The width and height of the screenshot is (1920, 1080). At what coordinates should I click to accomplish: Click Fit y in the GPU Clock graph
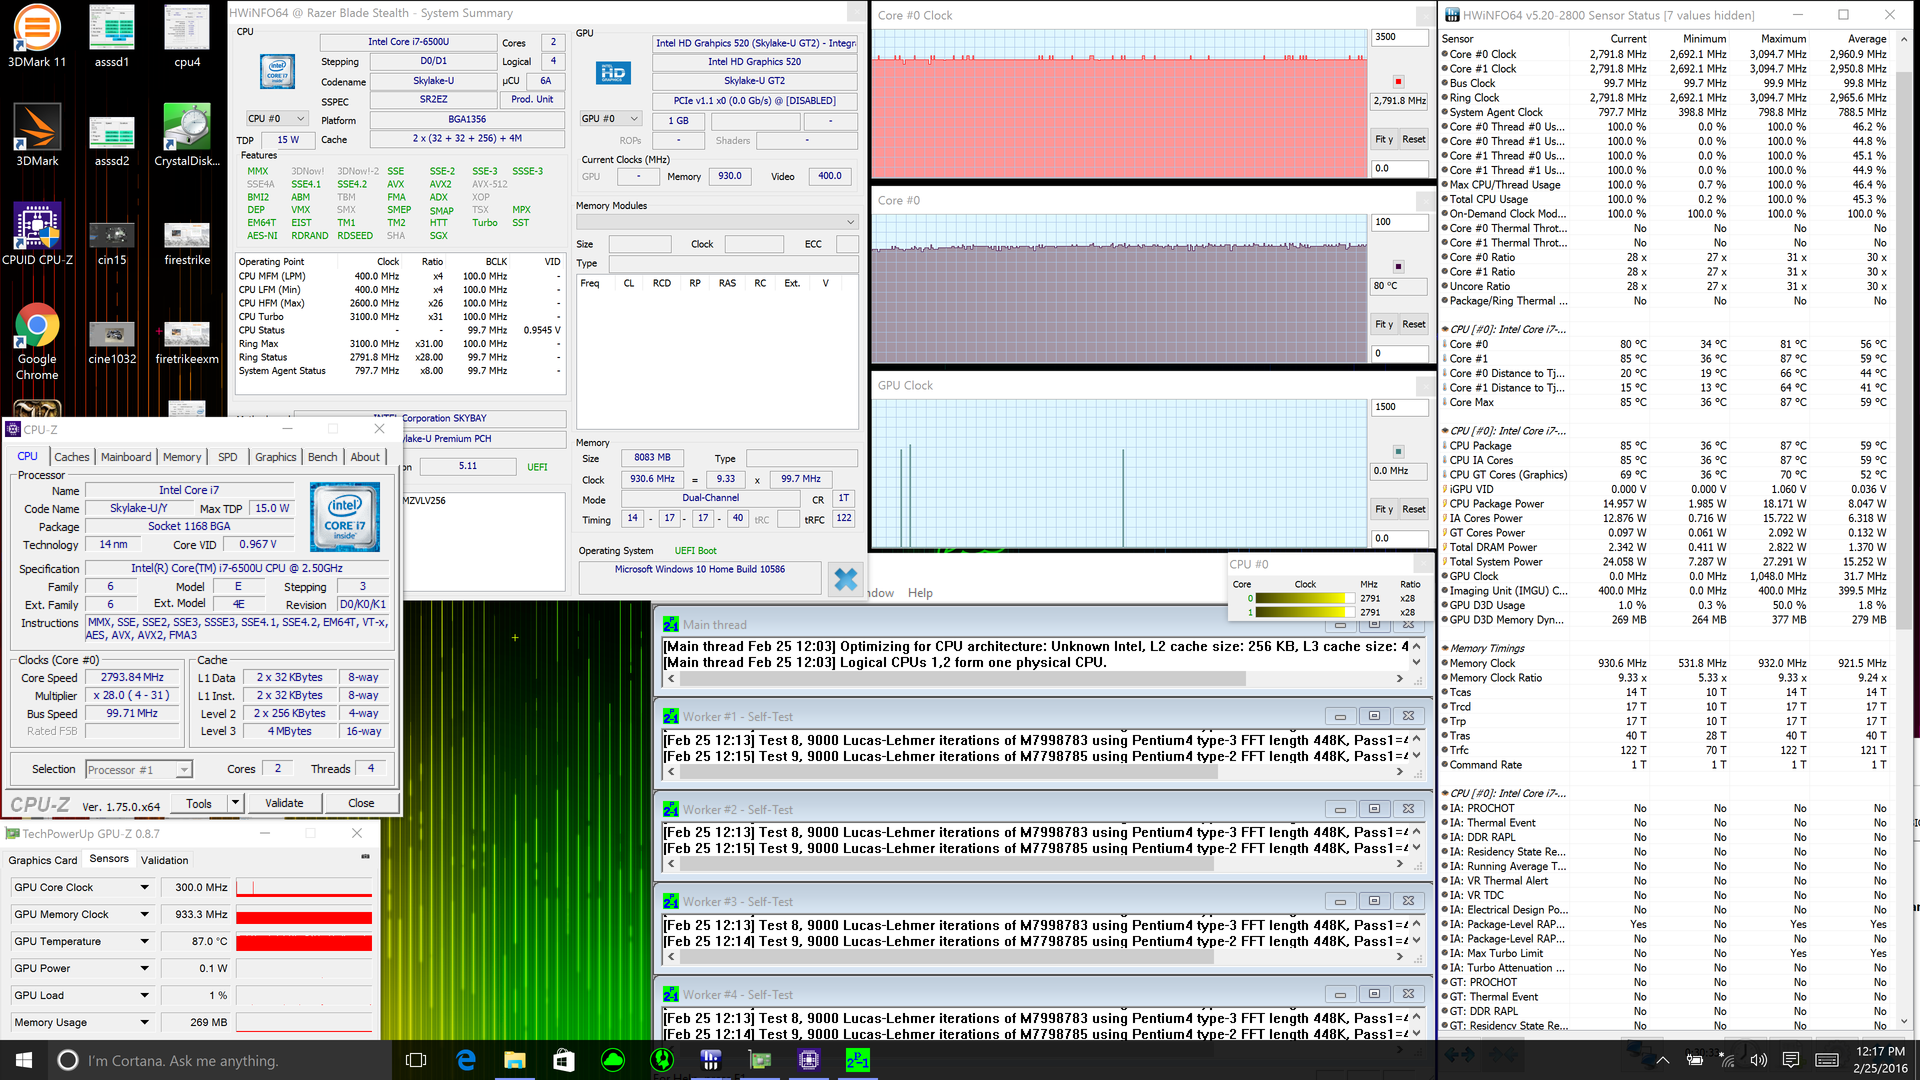click(1383, 509)
